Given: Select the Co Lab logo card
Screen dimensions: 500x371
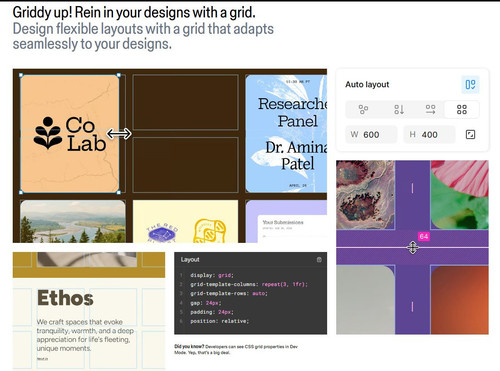Looking at the screenshot, I should click(x=70, y=134).
